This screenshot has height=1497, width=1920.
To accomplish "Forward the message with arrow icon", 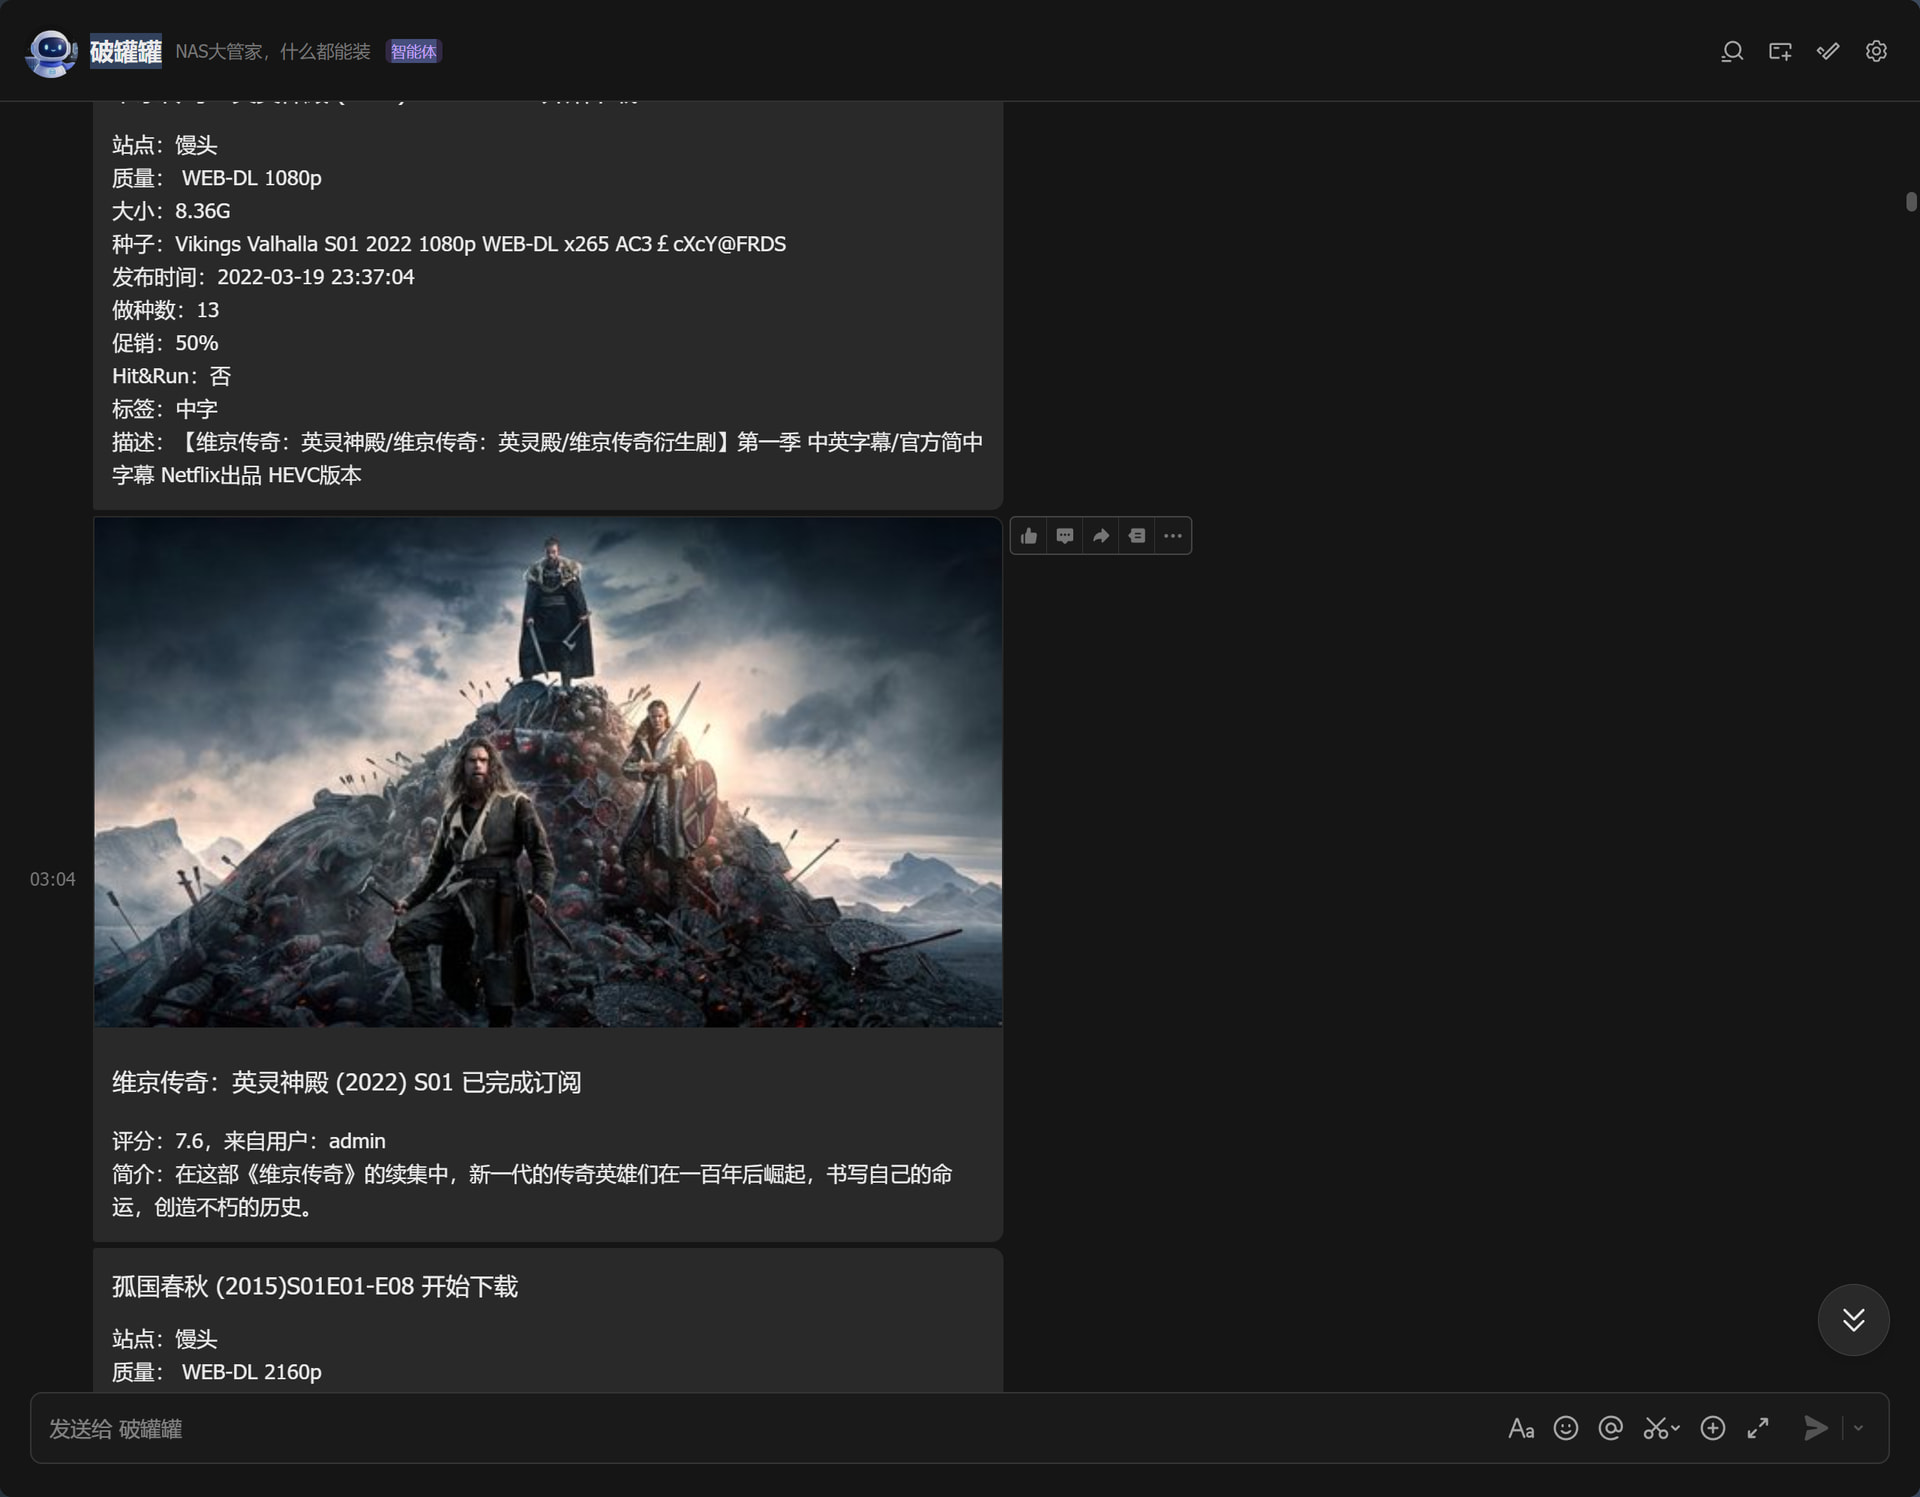I will pyautogui.click(x=1101, y=536).
